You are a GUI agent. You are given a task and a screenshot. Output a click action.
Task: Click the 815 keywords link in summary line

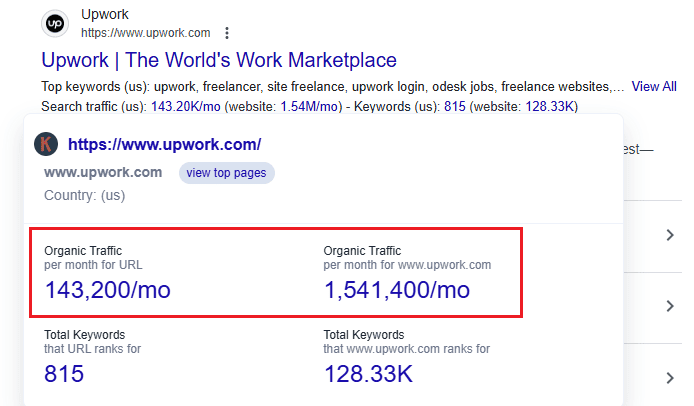tap(455, 107)
